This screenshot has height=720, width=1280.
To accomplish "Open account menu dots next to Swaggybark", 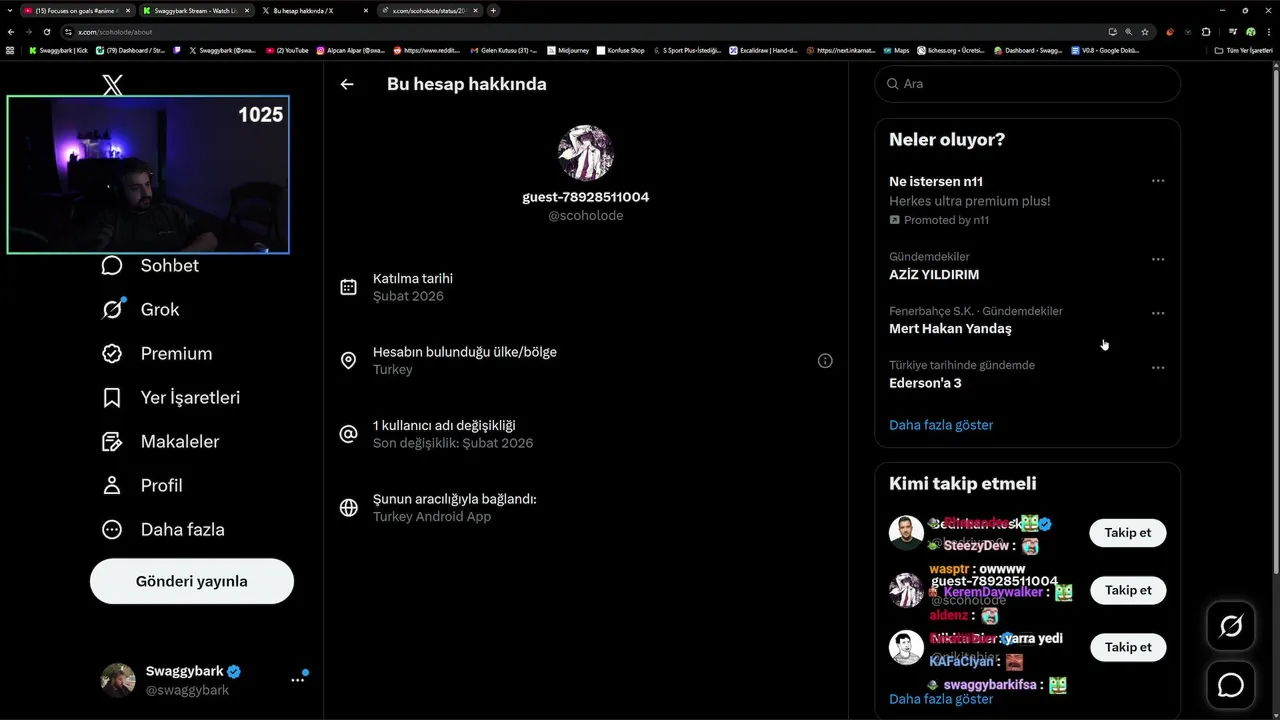I will 297,680.
